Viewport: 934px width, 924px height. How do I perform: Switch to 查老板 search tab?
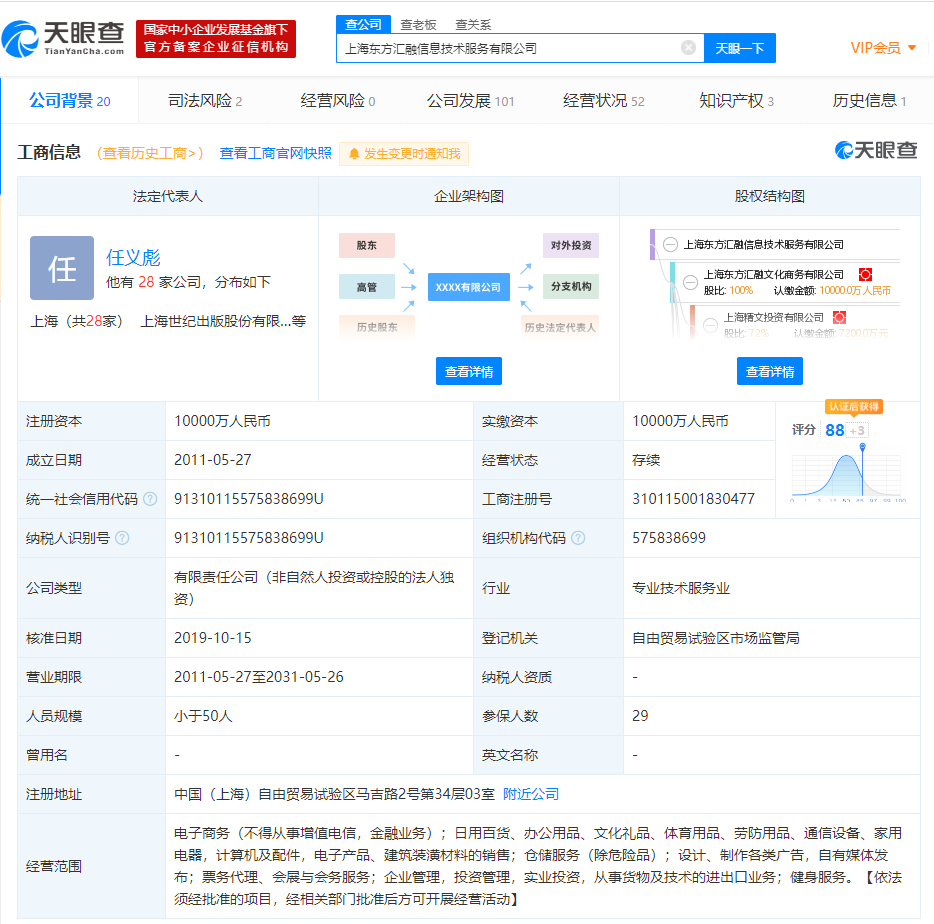(x=418, y=24)
